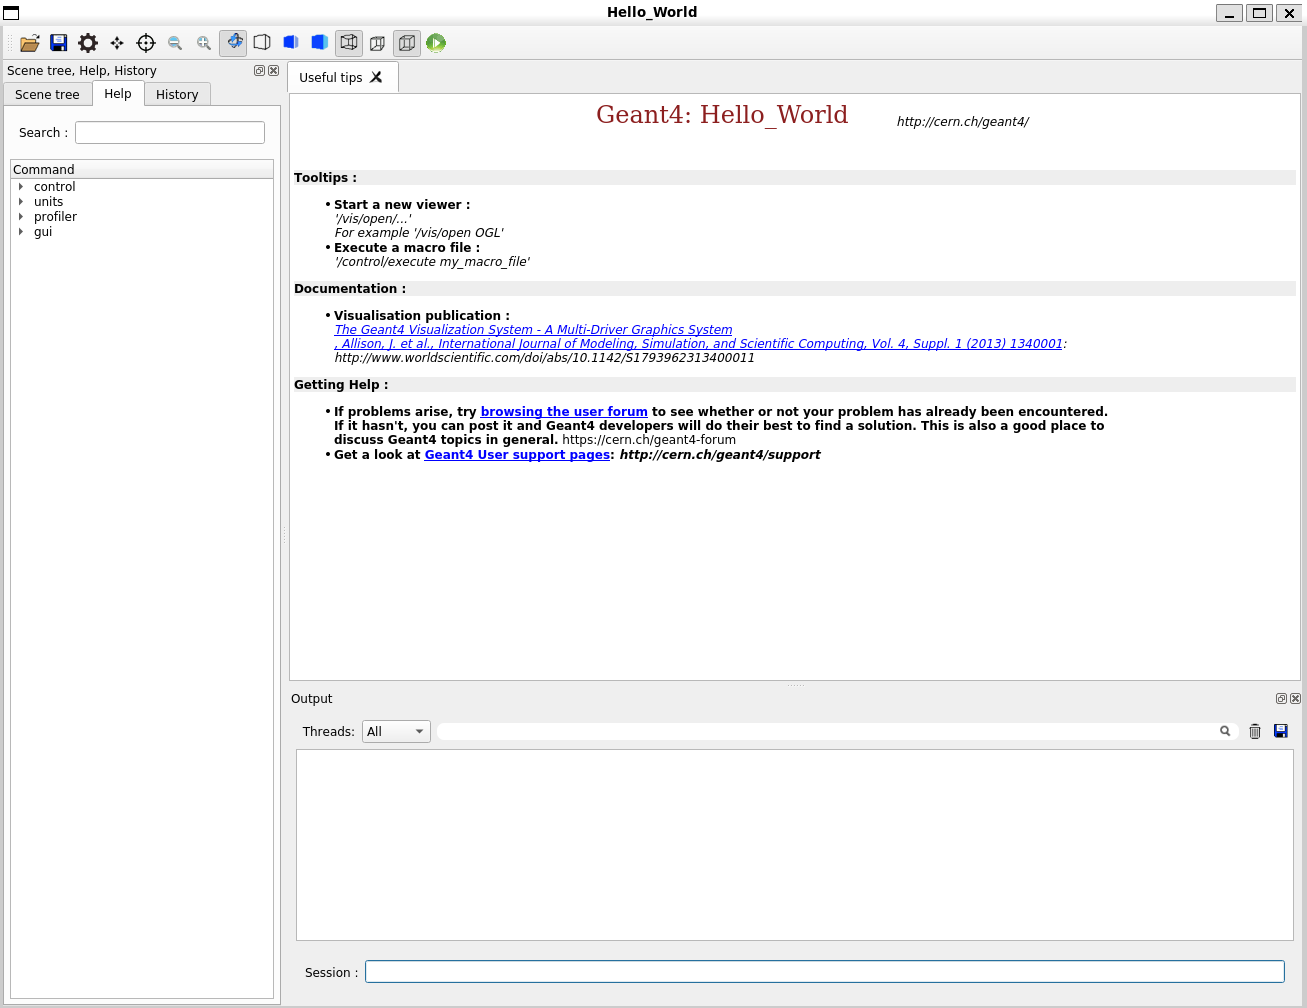
Task: Click the save viewer state icon
Action: pos(59,42)
